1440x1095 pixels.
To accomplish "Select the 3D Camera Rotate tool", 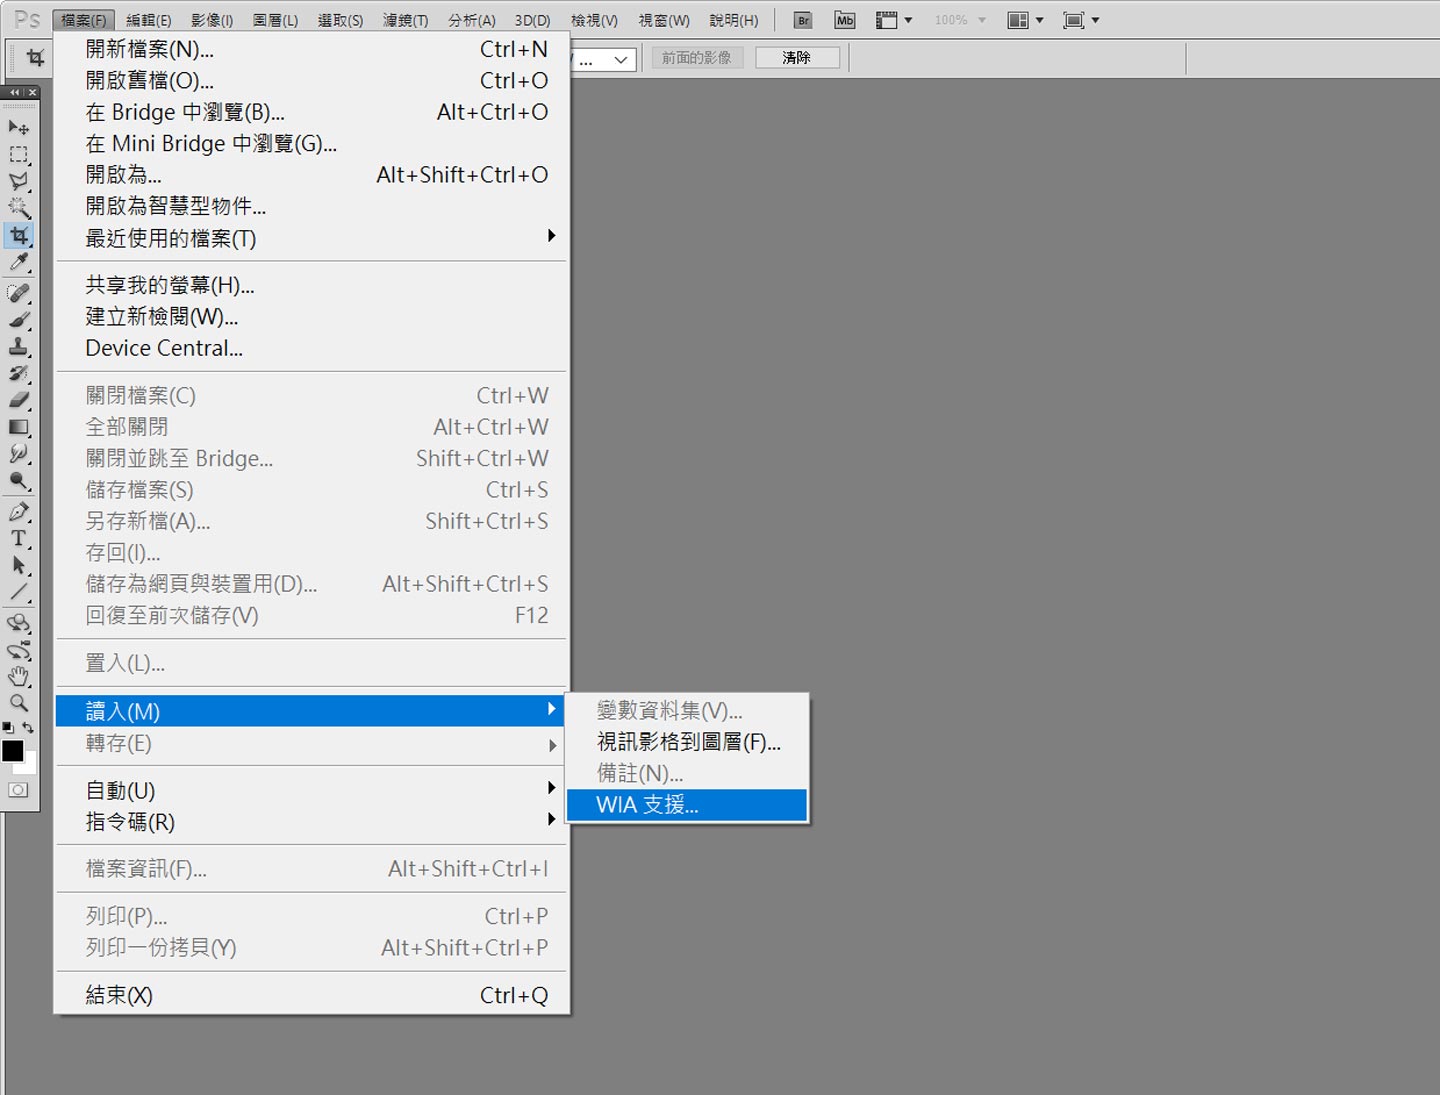I will click(x=19, y=650).
